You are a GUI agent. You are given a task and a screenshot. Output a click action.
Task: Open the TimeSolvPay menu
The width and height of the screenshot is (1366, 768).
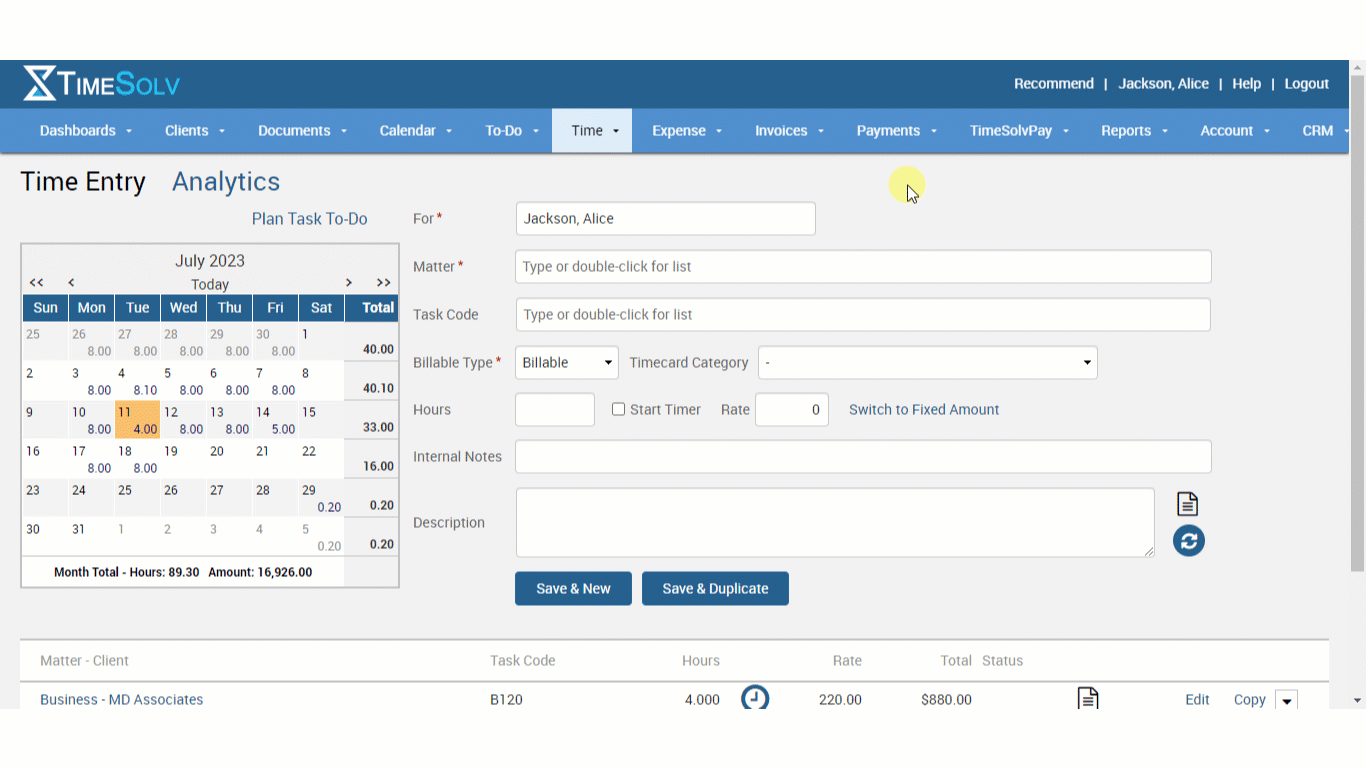[x=1019, y=131]
